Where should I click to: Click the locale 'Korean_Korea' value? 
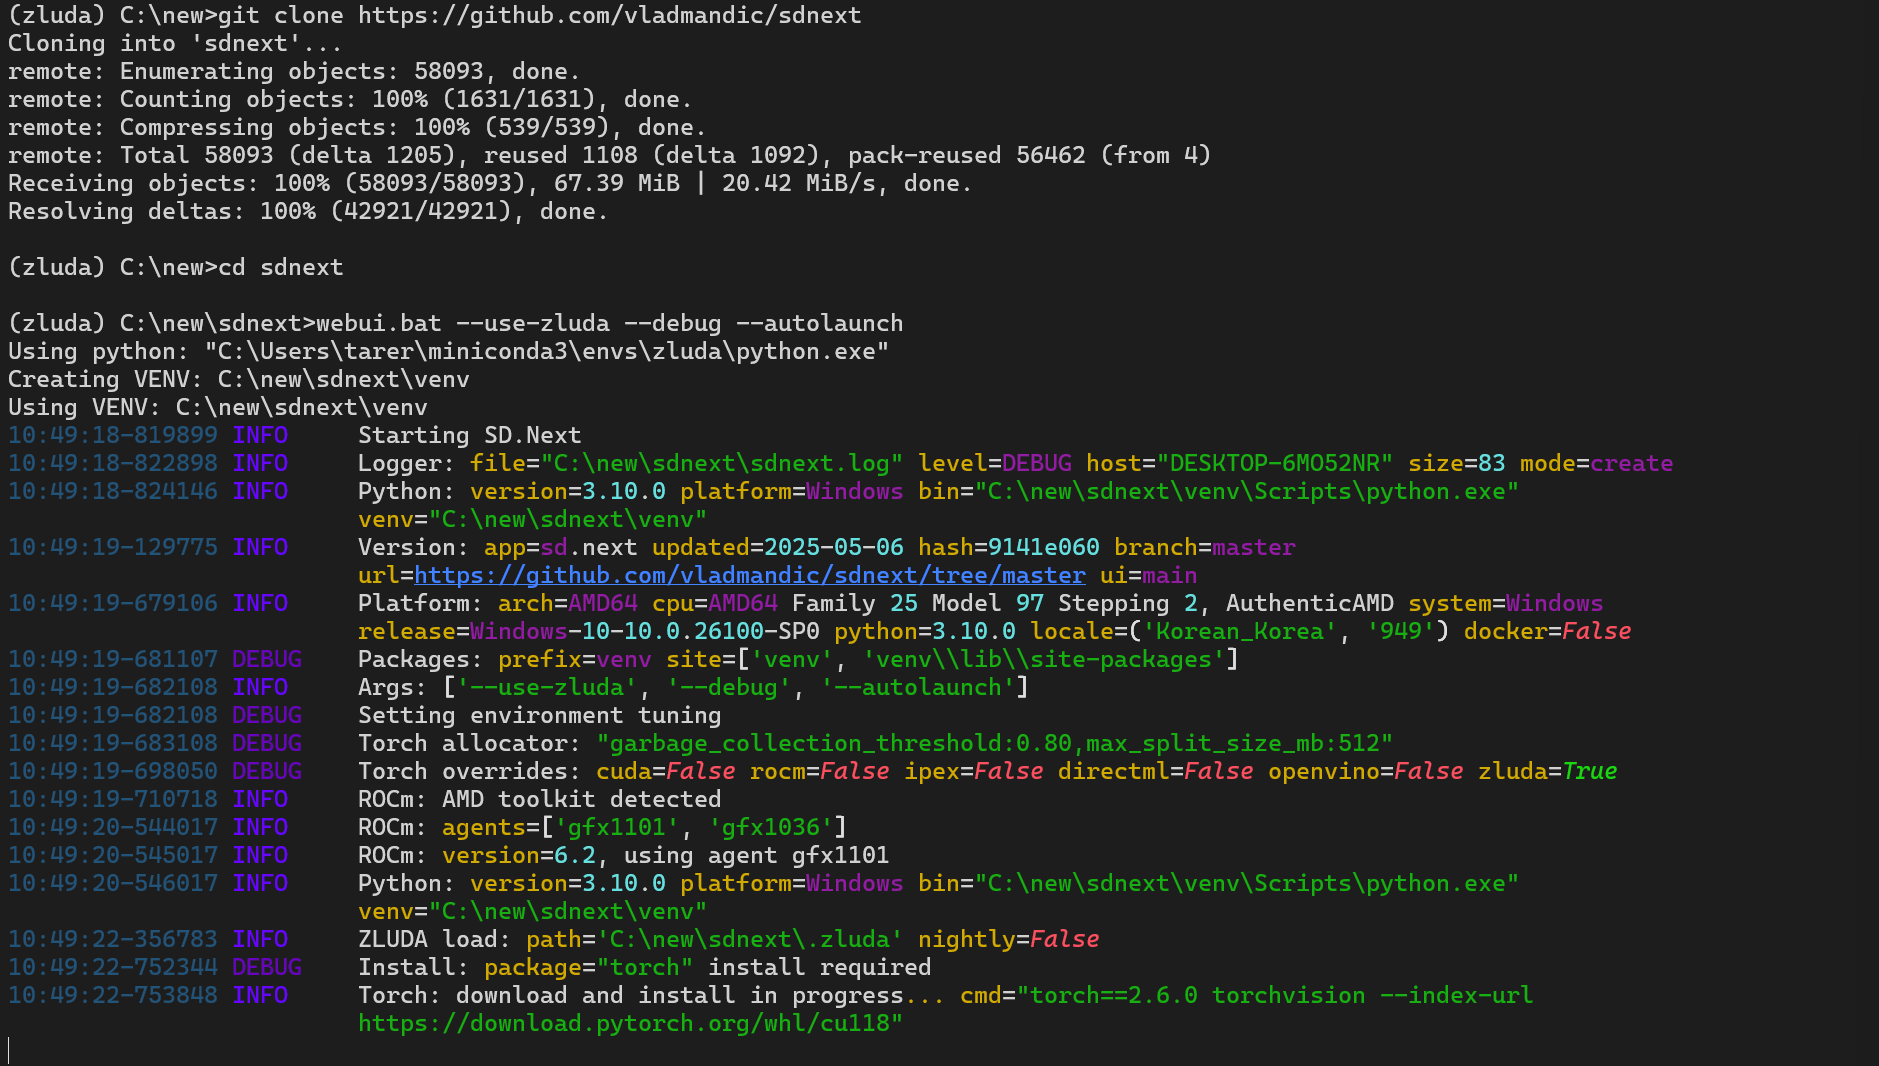tap(1240, 632)
